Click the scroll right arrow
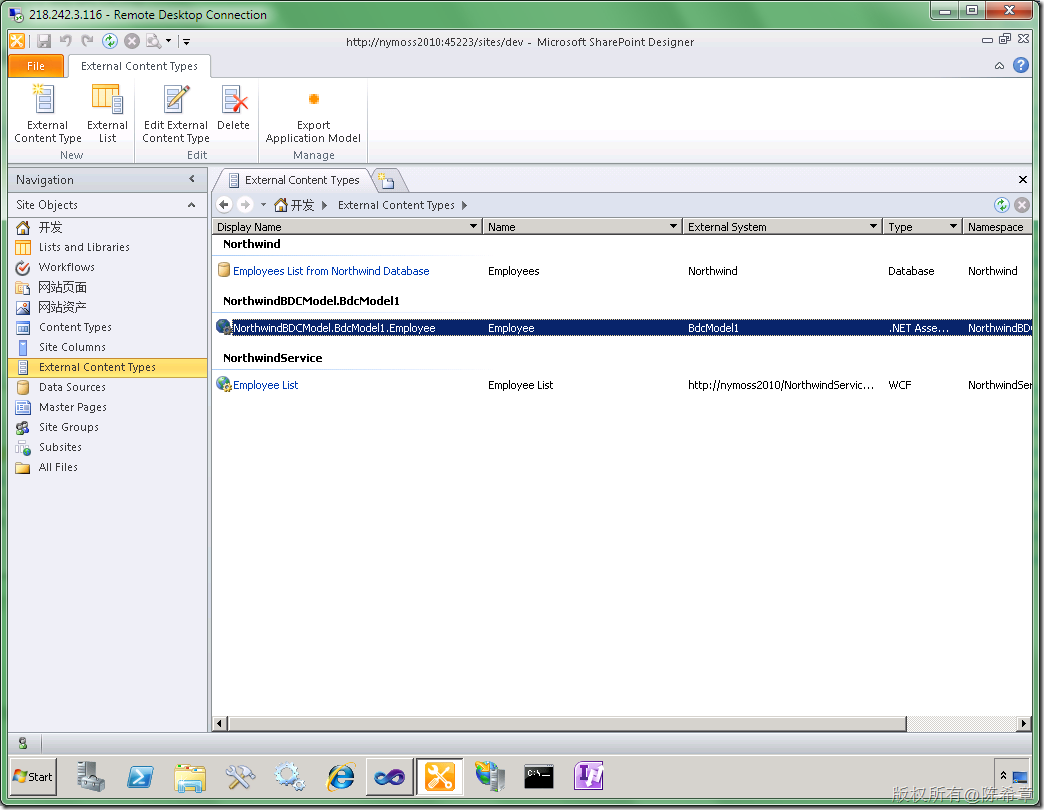 click(x=1024, y=723)
